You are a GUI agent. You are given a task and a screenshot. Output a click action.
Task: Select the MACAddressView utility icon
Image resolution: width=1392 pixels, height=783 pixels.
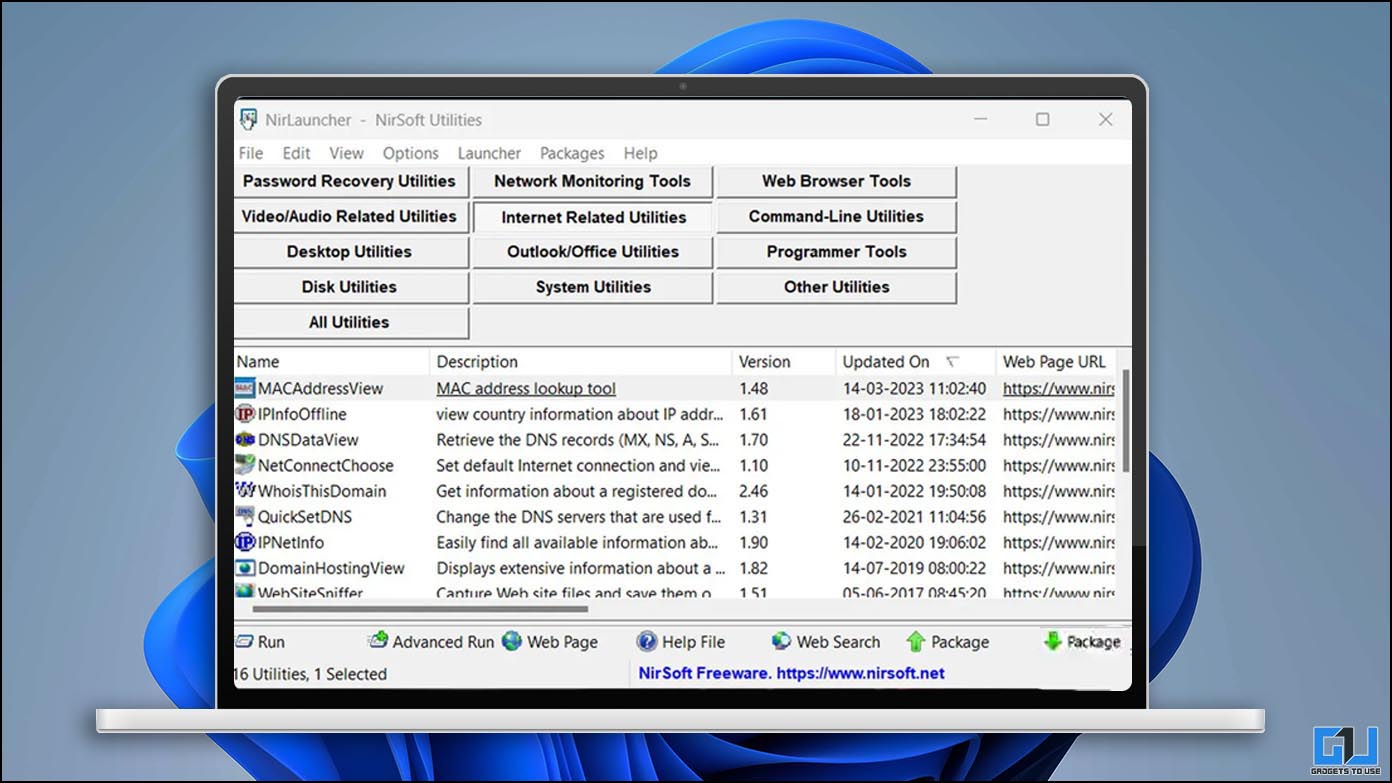[x=245, y=388]
